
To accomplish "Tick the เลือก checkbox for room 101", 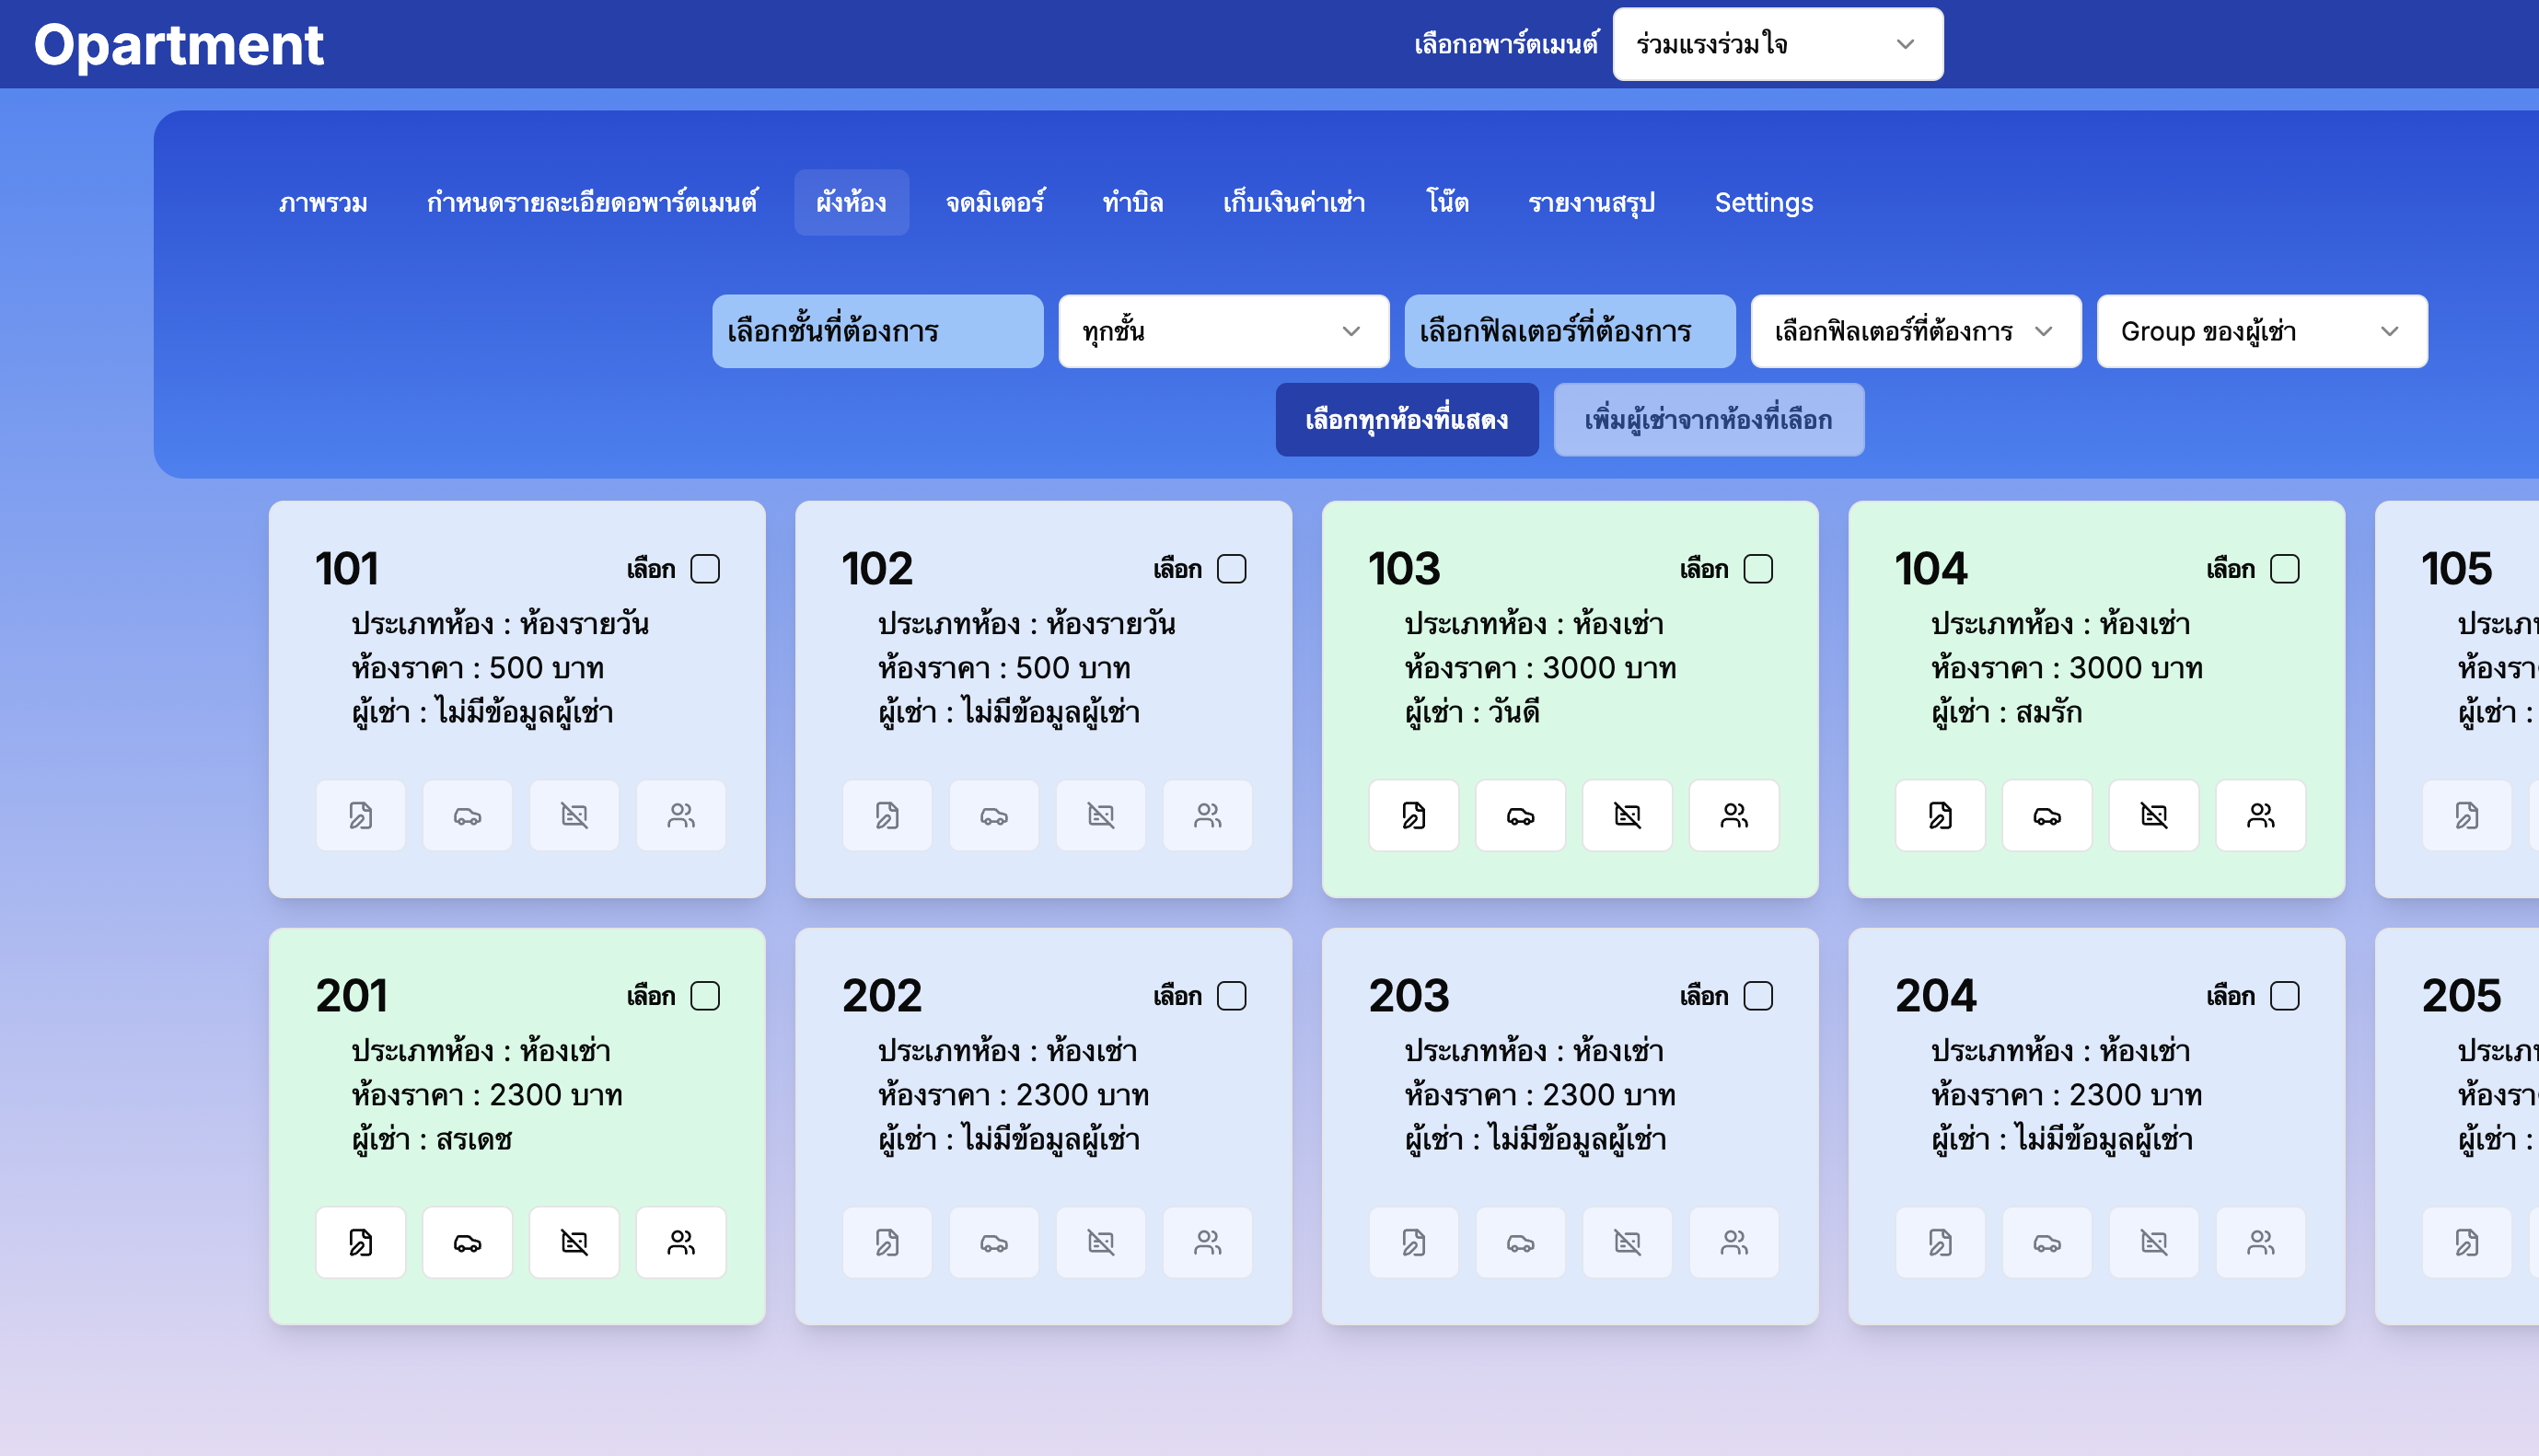I will coord(705,569).
